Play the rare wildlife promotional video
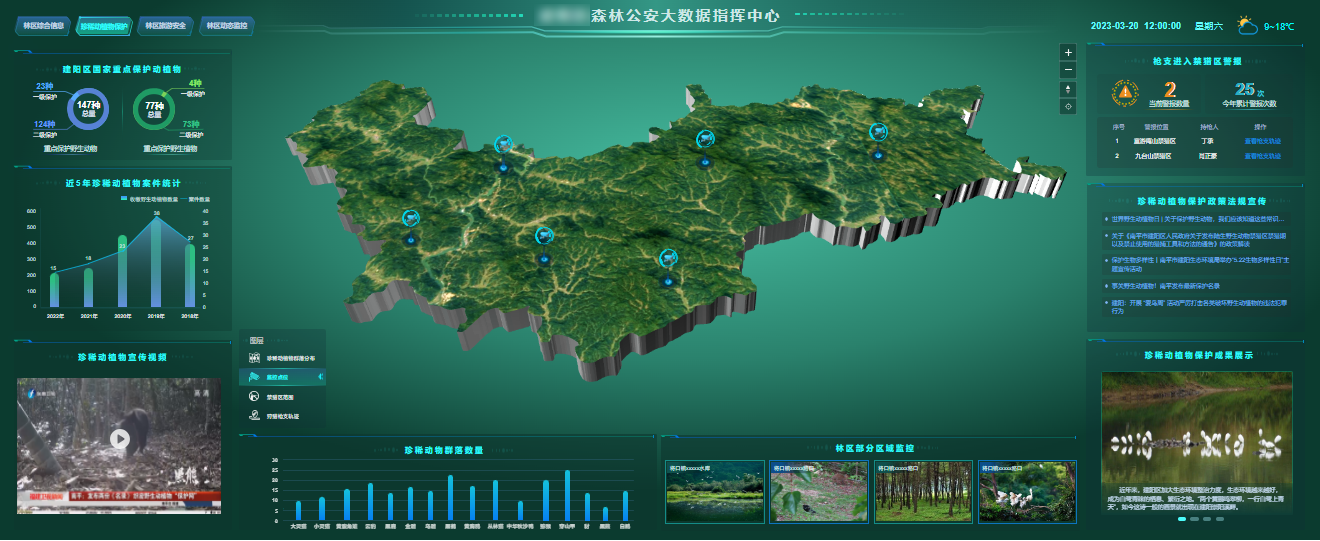Screen dimensions: 1320x541 tap(120, 438)
